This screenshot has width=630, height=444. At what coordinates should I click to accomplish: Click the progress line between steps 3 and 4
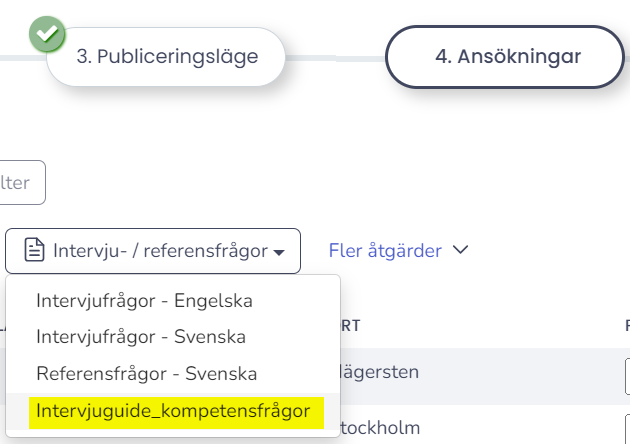[x=335, y=59]
